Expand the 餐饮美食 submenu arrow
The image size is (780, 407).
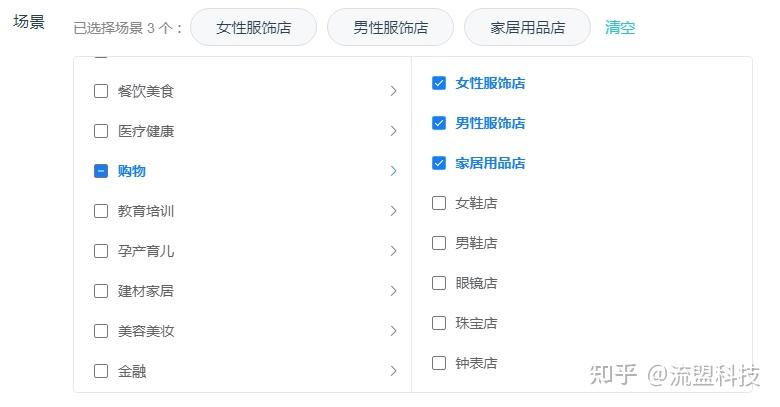[x=393, y=91]
